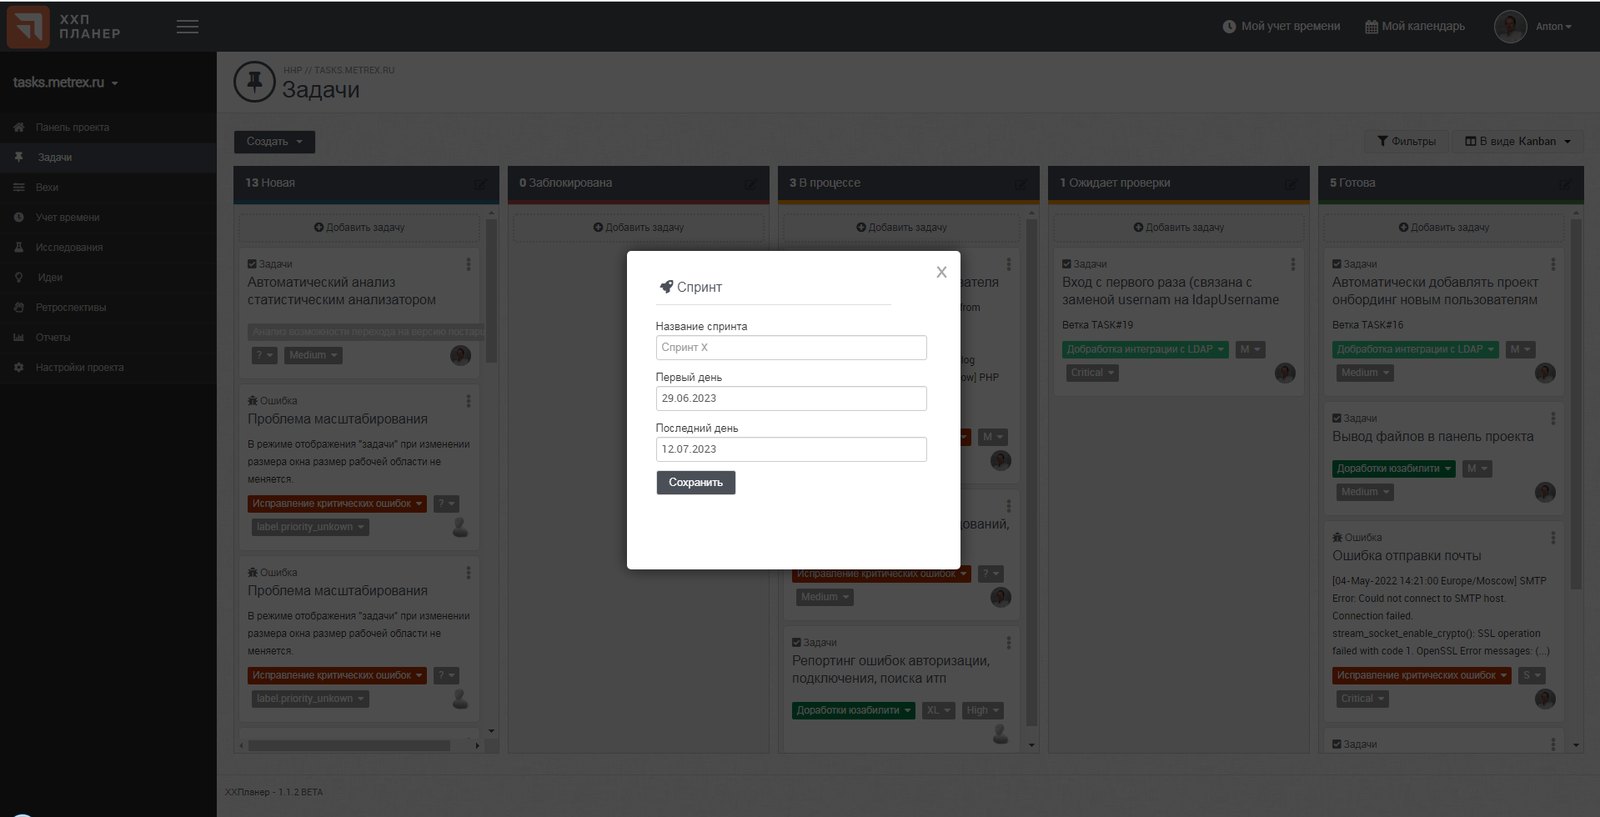
Task: Edit the Готова column via pencil icon
Action: [1565, 184]
